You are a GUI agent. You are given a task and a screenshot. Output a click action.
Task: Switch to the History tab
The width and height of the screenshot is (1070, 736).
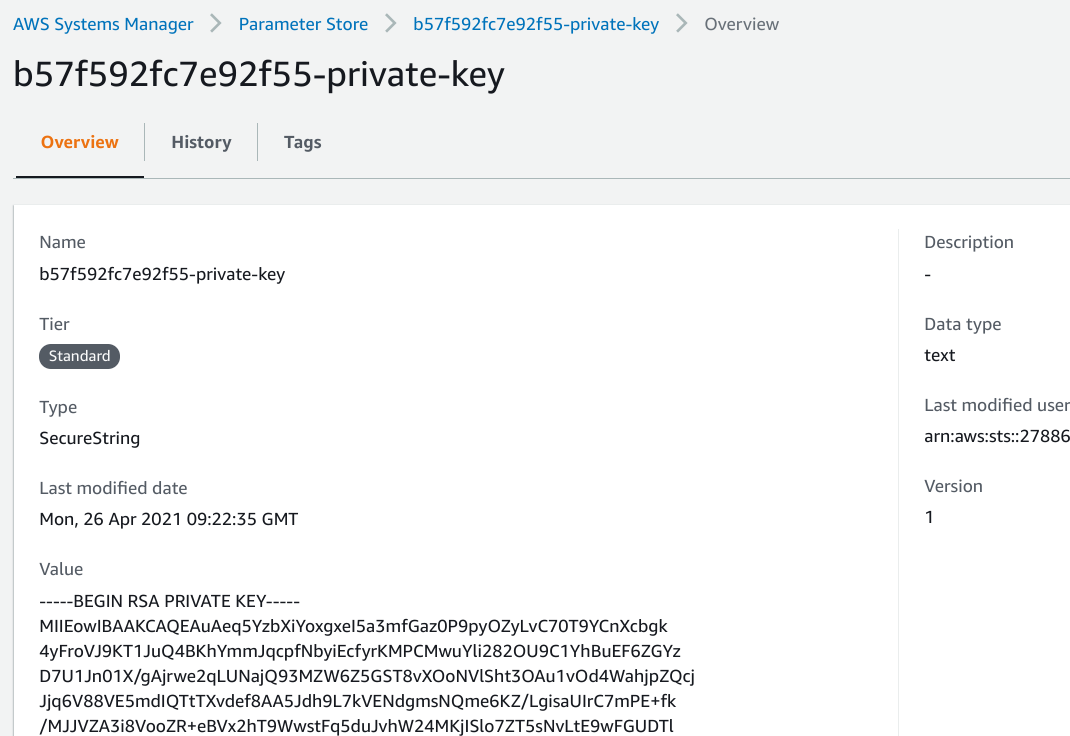pyautogui.click(x=201, y=142)
